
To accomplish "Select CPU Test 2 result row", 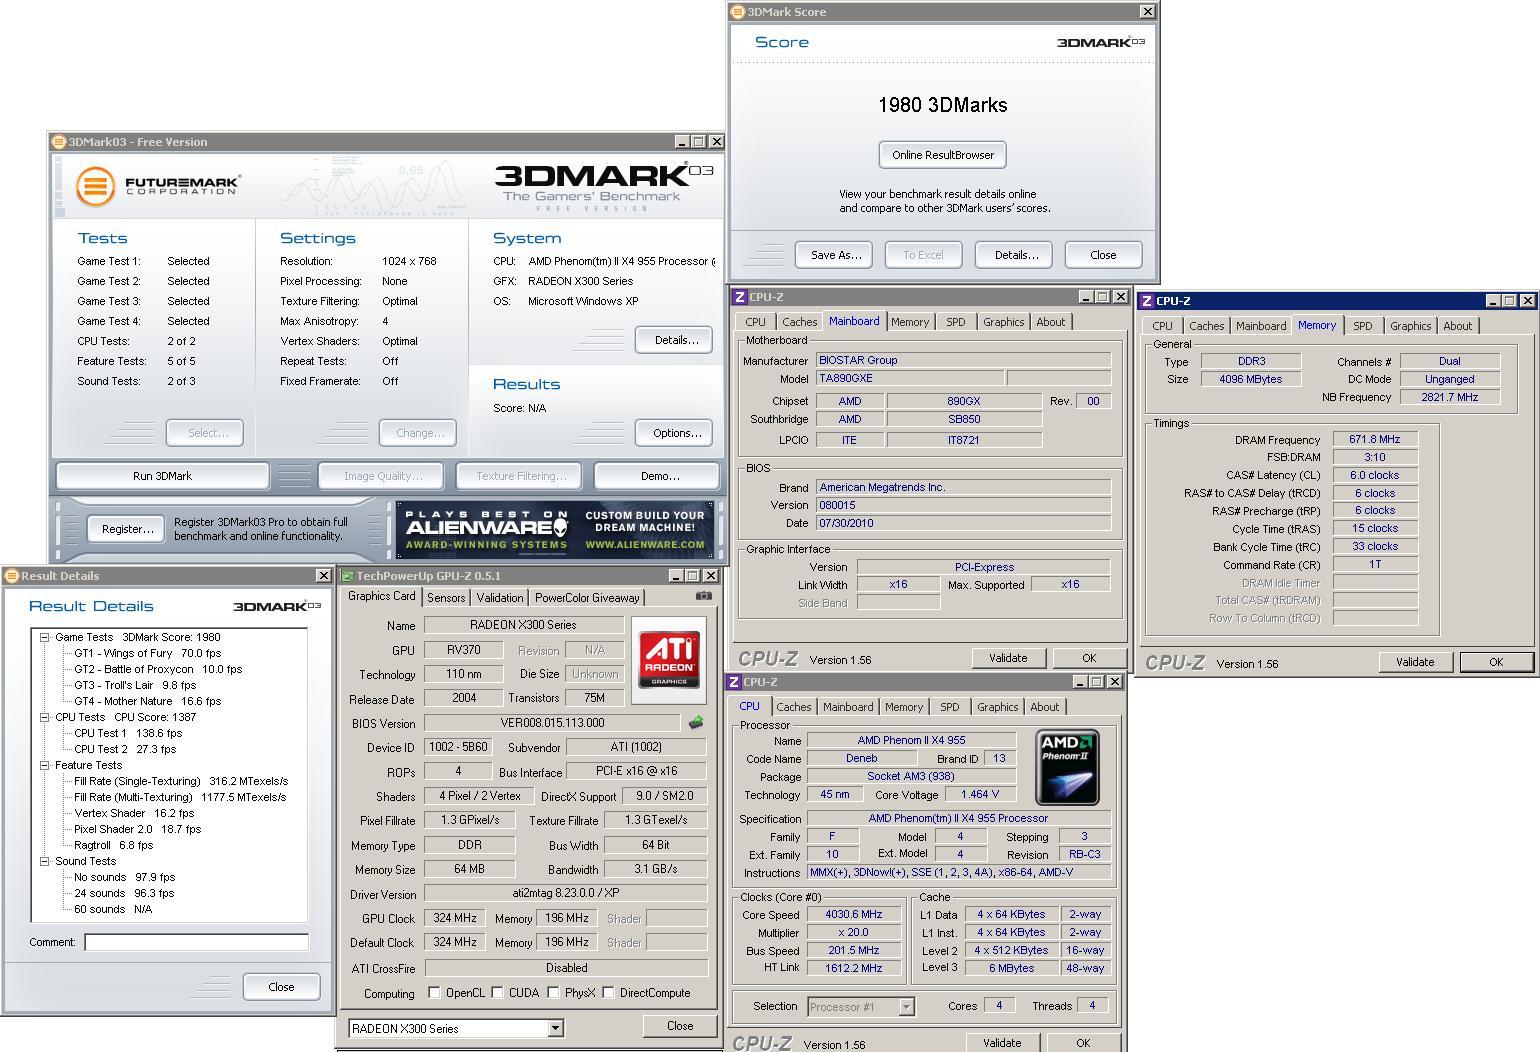I will coord(125,749).
